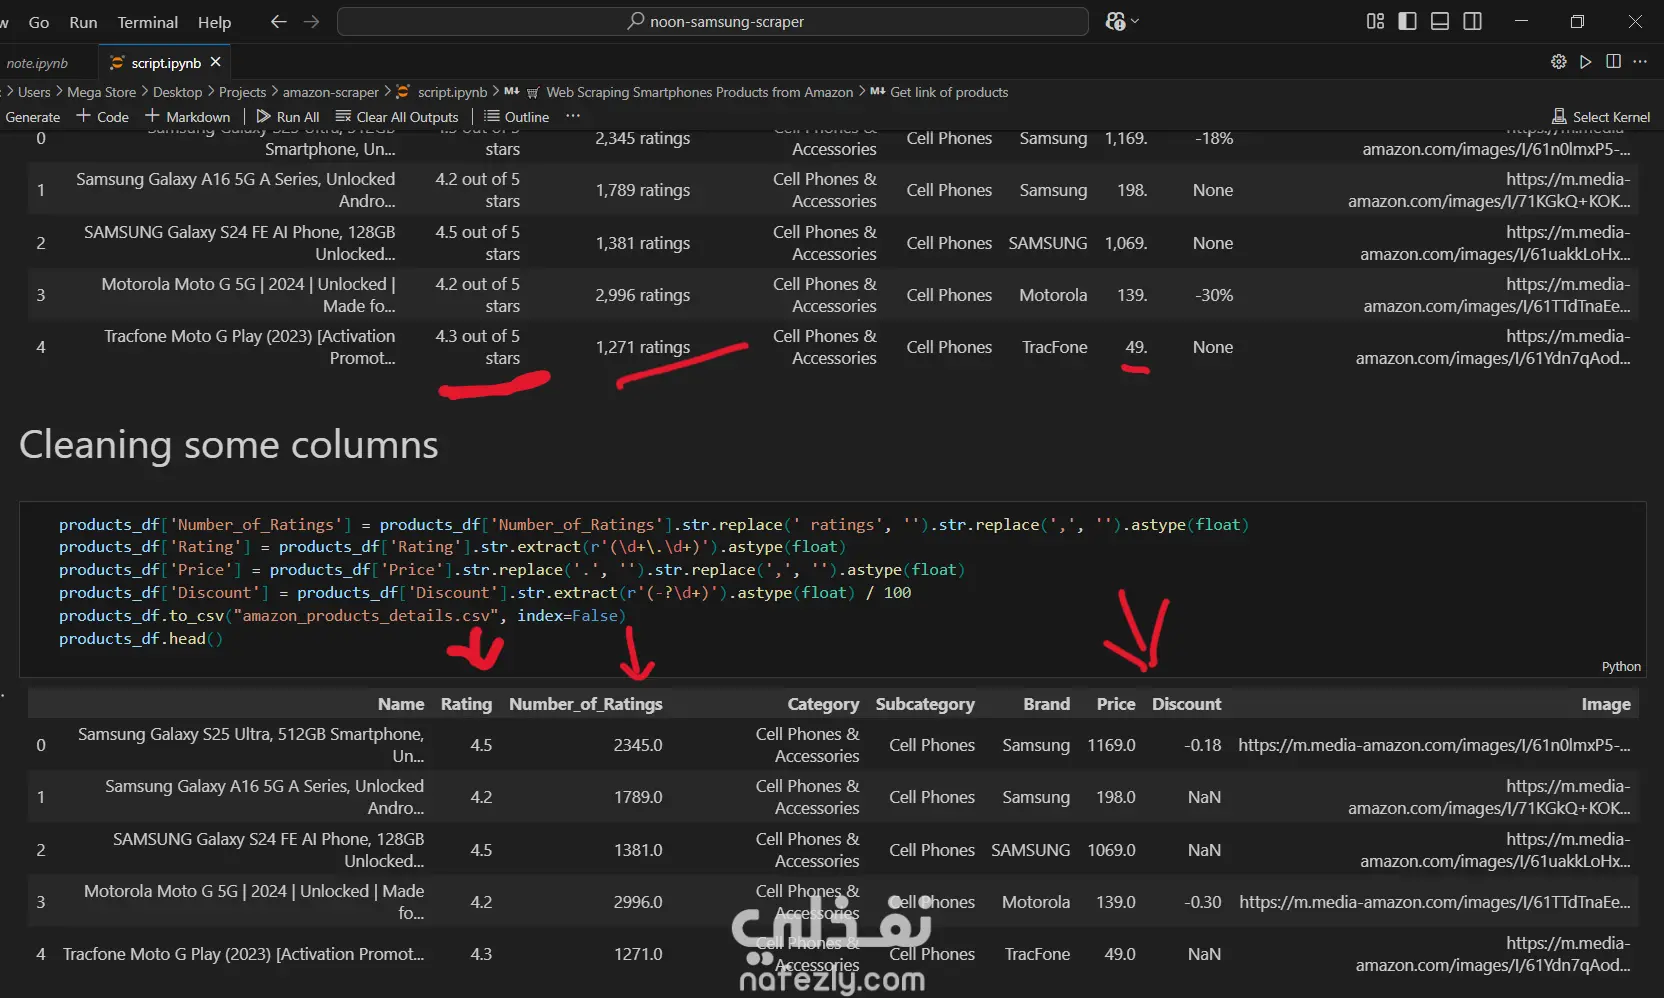The width and height of the screenshot is (1664, 998).
Task: Open the Copilot chat icon
Action: [1115, 21]
